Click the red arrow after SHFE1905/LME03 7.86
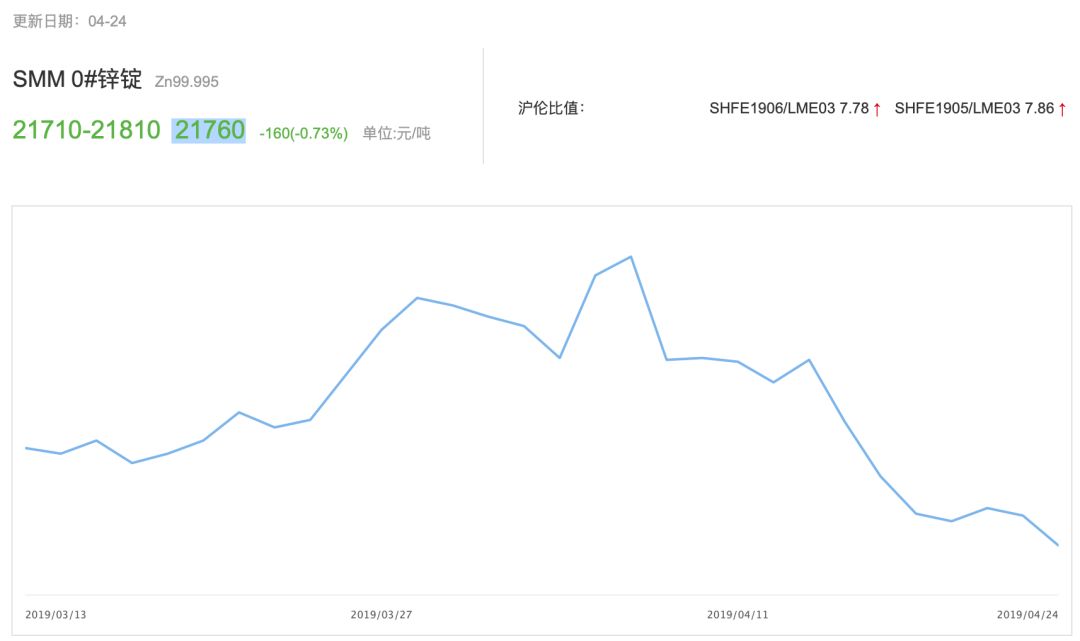The height and width of the screenshot is (641, 1080). point(1062,109)
